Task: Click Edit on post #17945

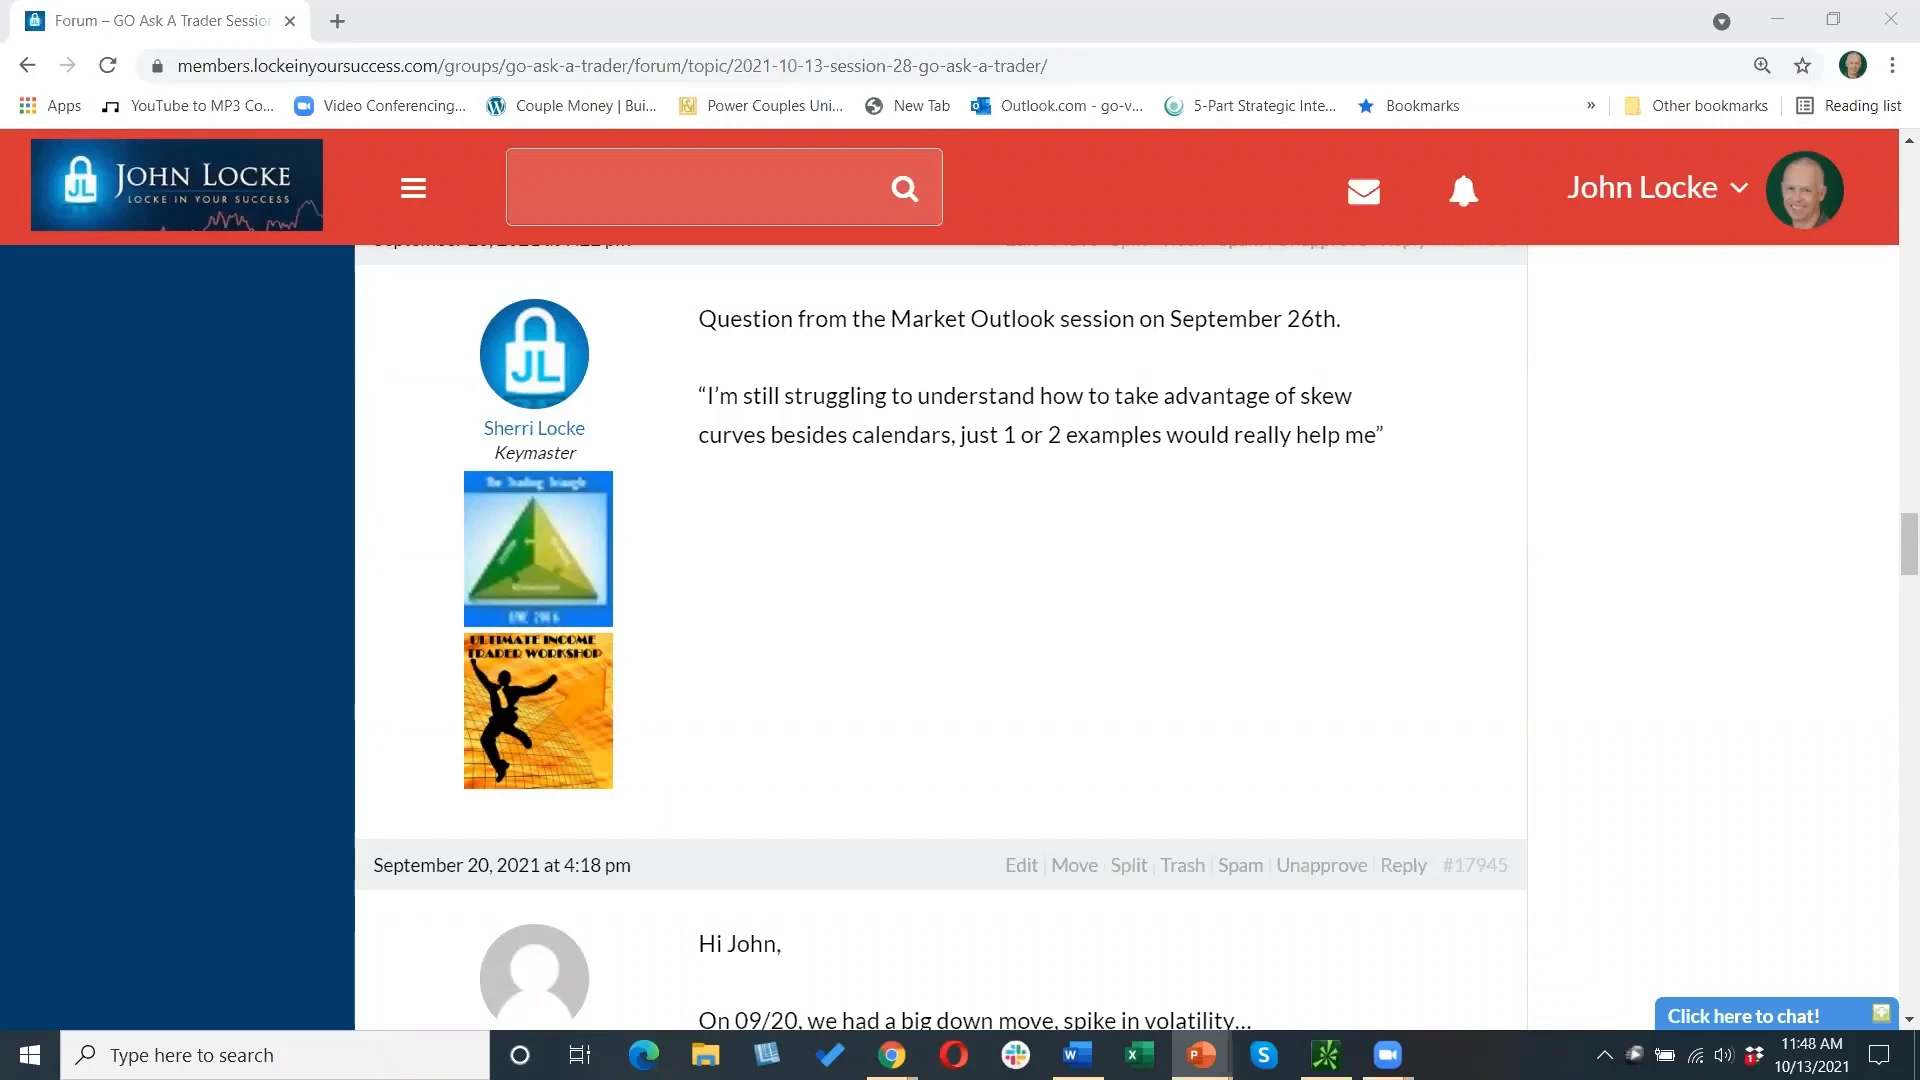Action: (1021, 865)
